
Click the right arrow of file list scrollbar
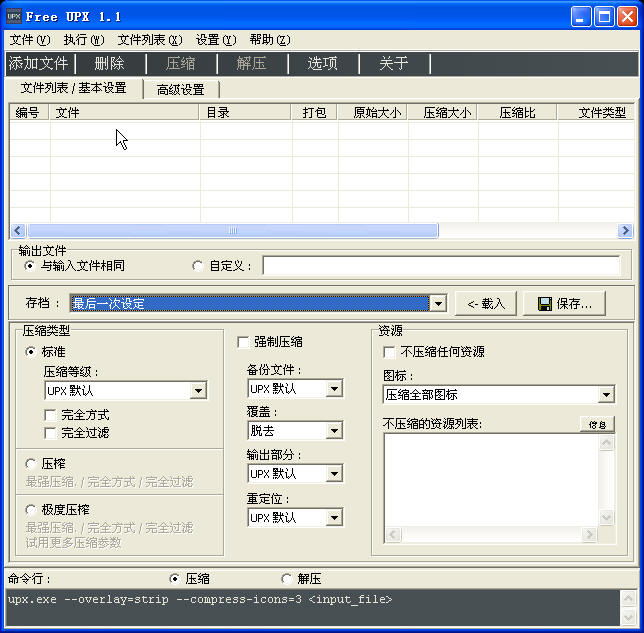pyautogui.click(x=625, y=230)
